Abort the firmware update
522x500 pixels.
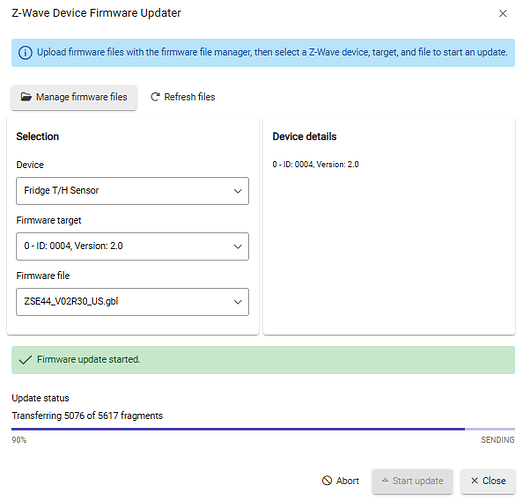[x=340, y=481]
